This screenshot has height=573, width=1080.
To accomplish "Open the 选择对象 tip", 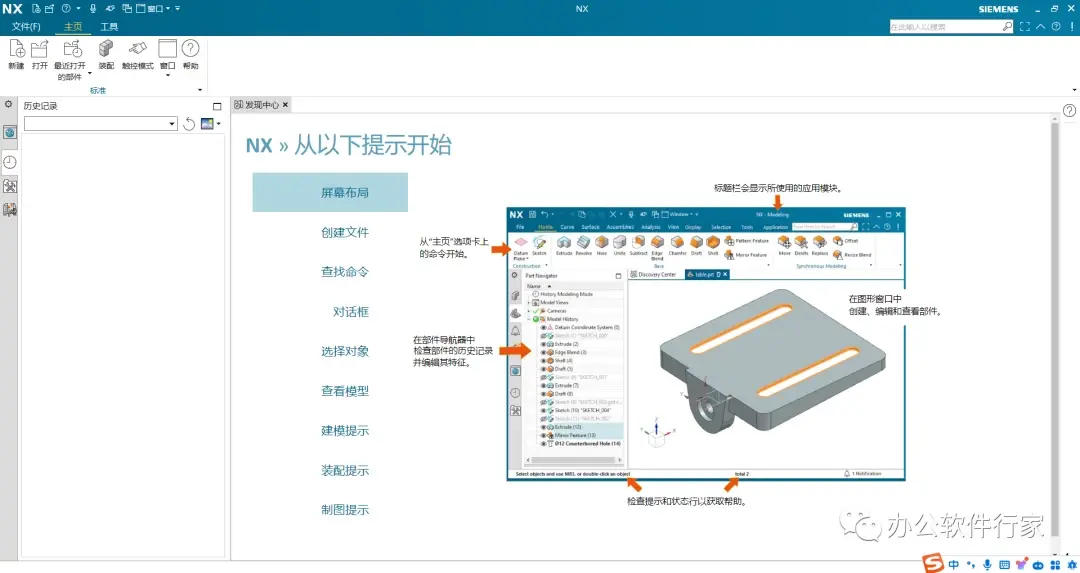I will (x=344, y=351).
